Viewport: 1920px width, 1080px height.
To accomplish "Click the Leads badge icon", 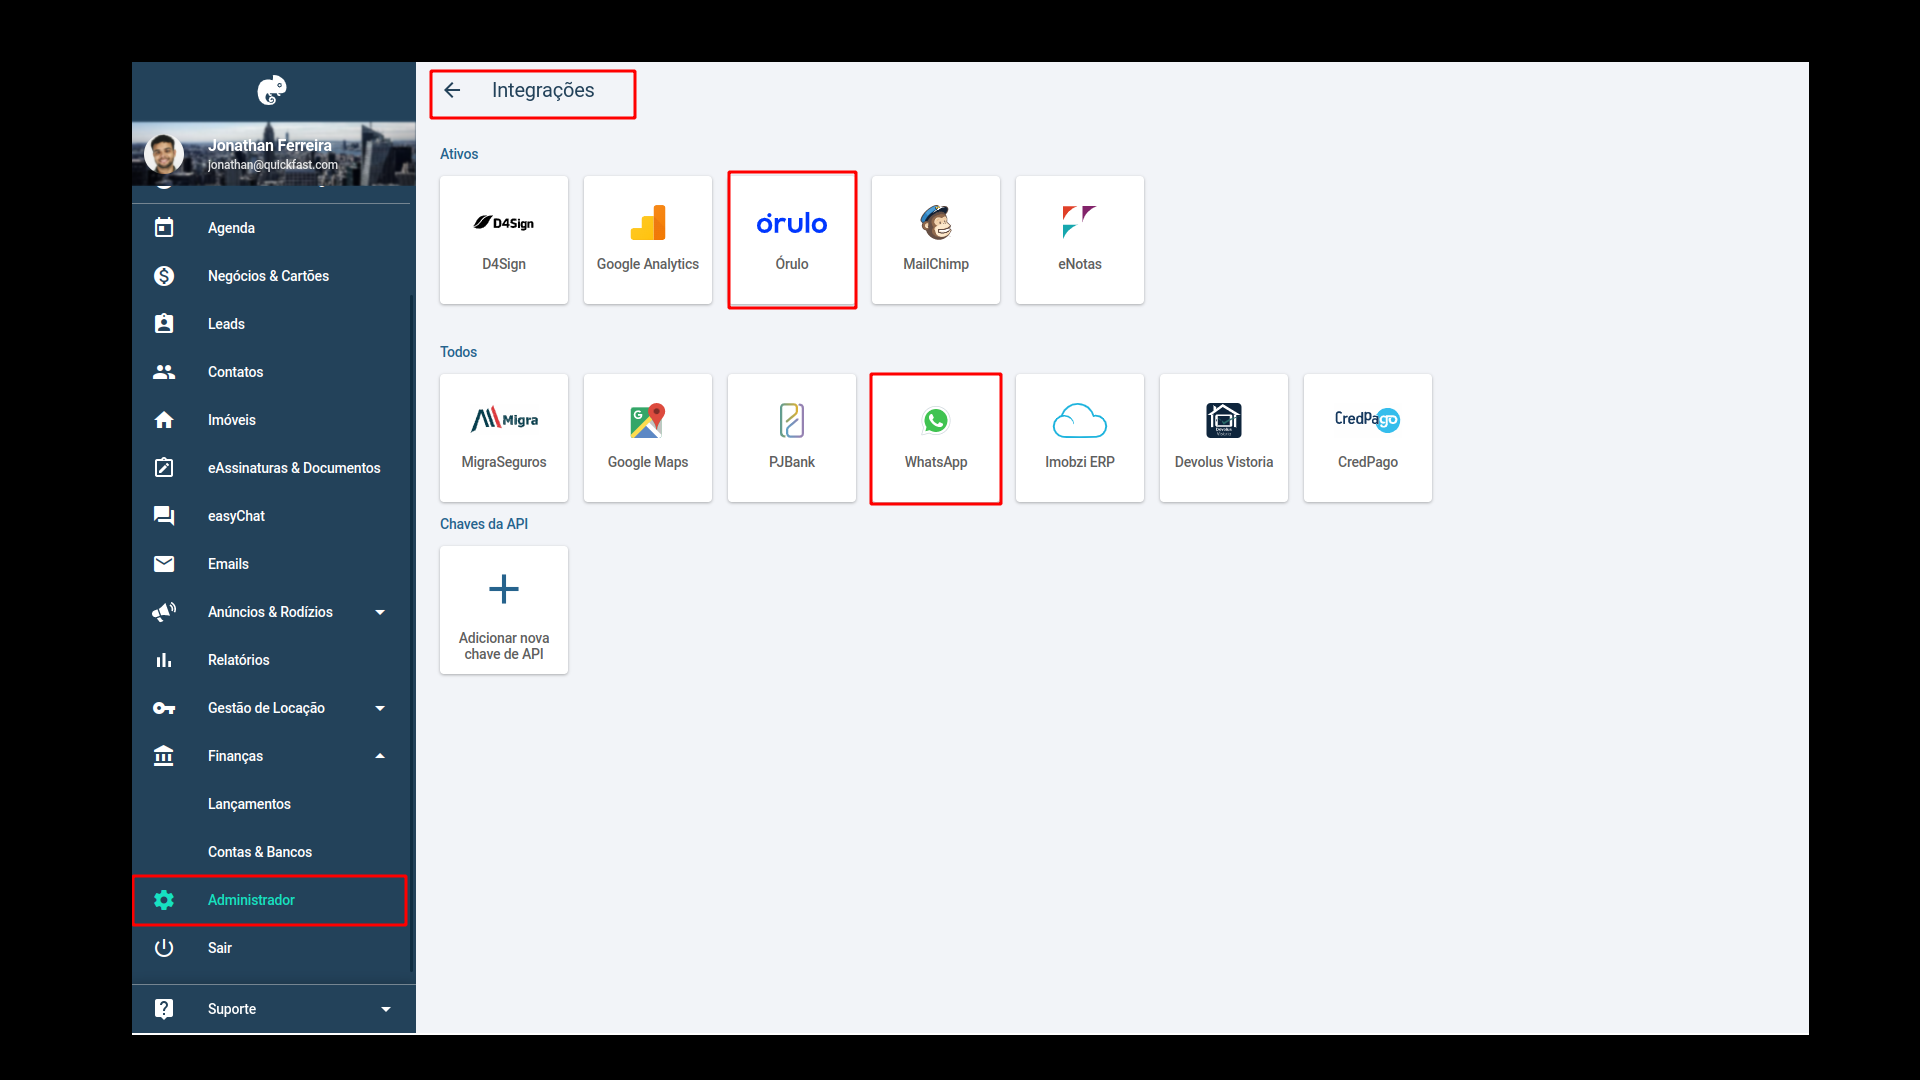I will coord(164,324).
